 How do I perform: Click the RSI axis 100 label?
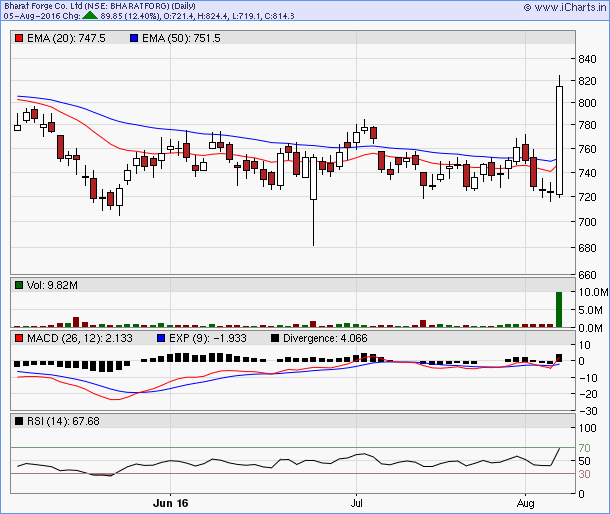587,428
